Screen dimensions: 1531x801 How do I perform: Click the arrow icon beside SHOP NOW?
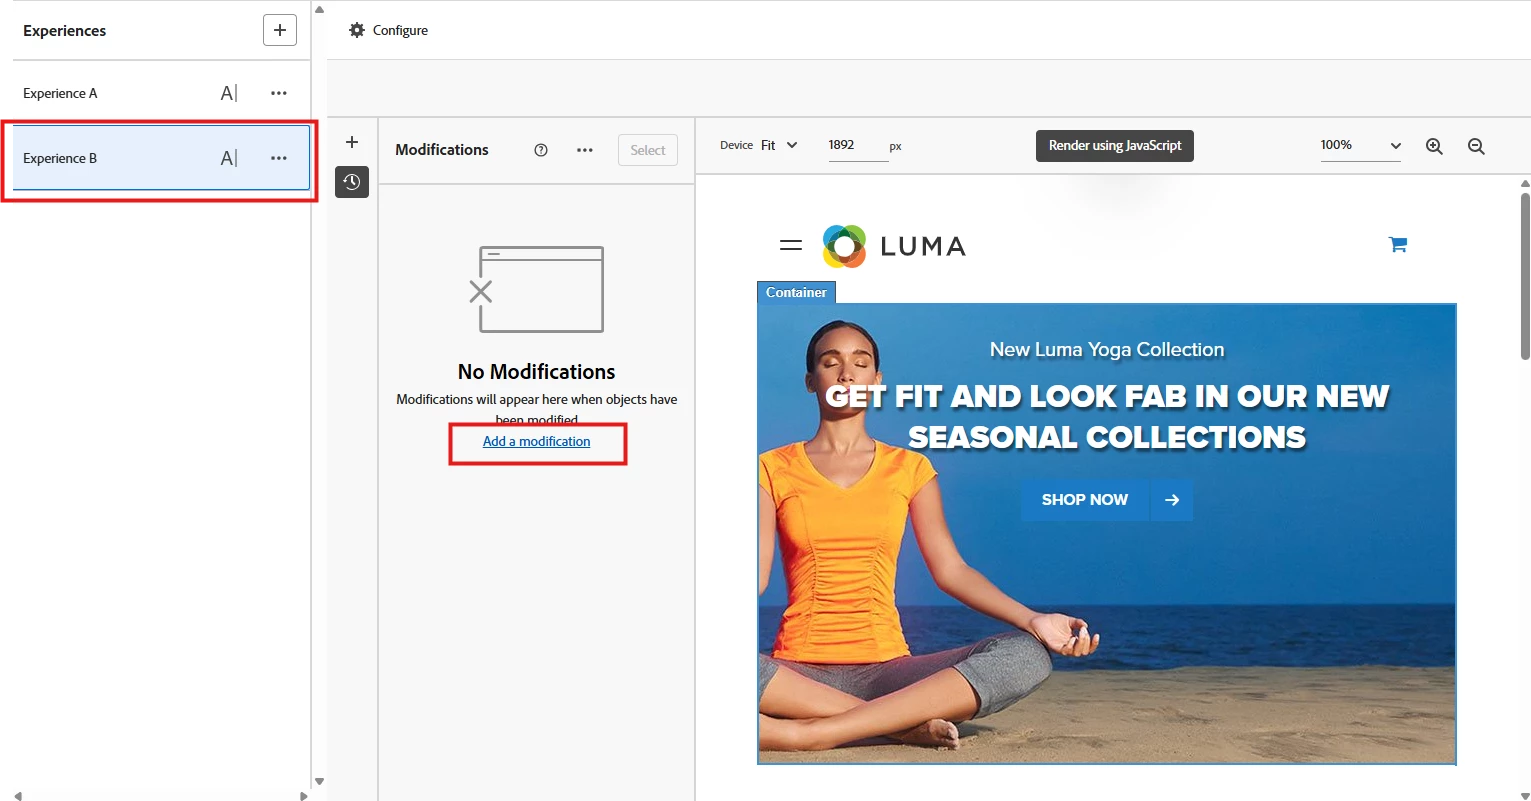(x=1172, y=500)
